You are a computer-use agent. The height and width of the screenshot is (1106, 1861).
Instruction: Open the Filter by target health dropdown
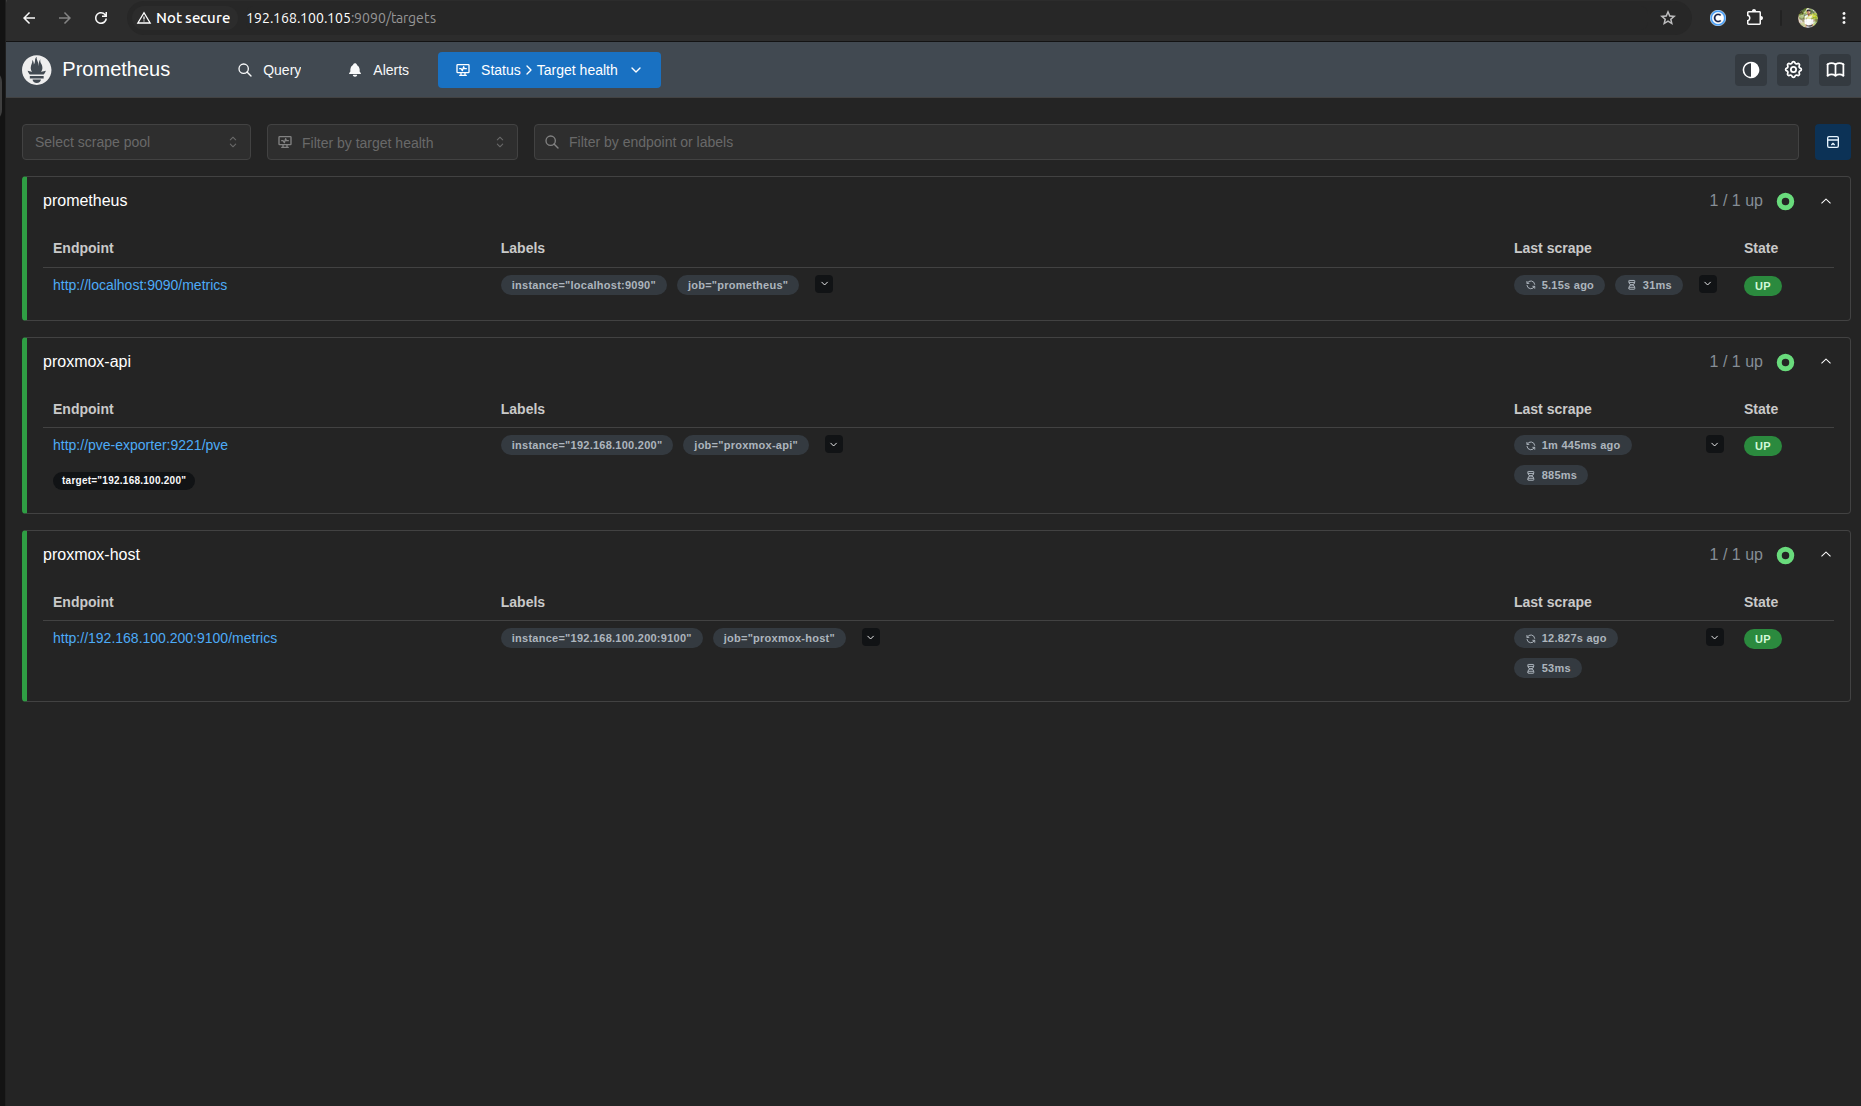tap(392, 142)
